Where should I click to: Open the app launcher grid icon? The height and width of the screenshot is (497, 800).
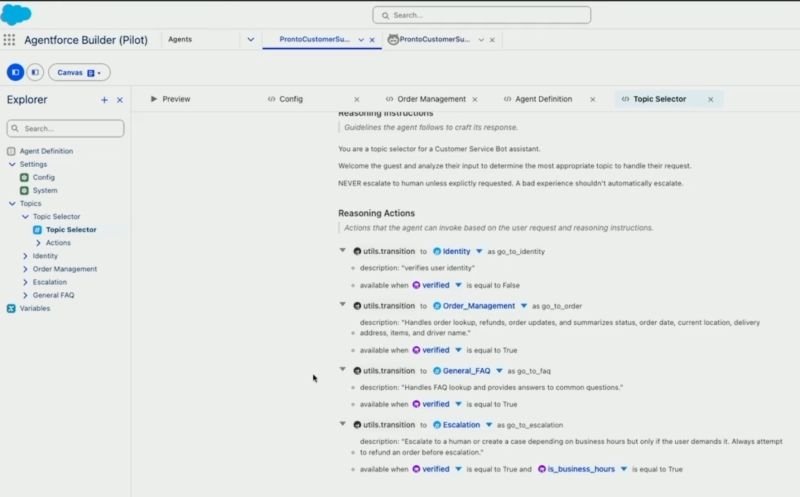pyautogui.click(x=9, y=40)
